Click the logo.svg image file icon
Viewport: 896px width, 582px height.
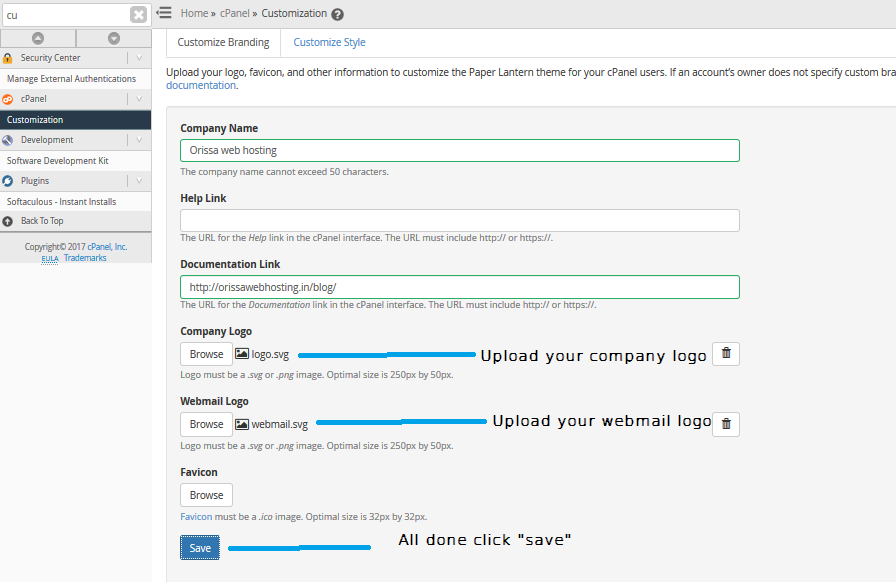point(242,354)
